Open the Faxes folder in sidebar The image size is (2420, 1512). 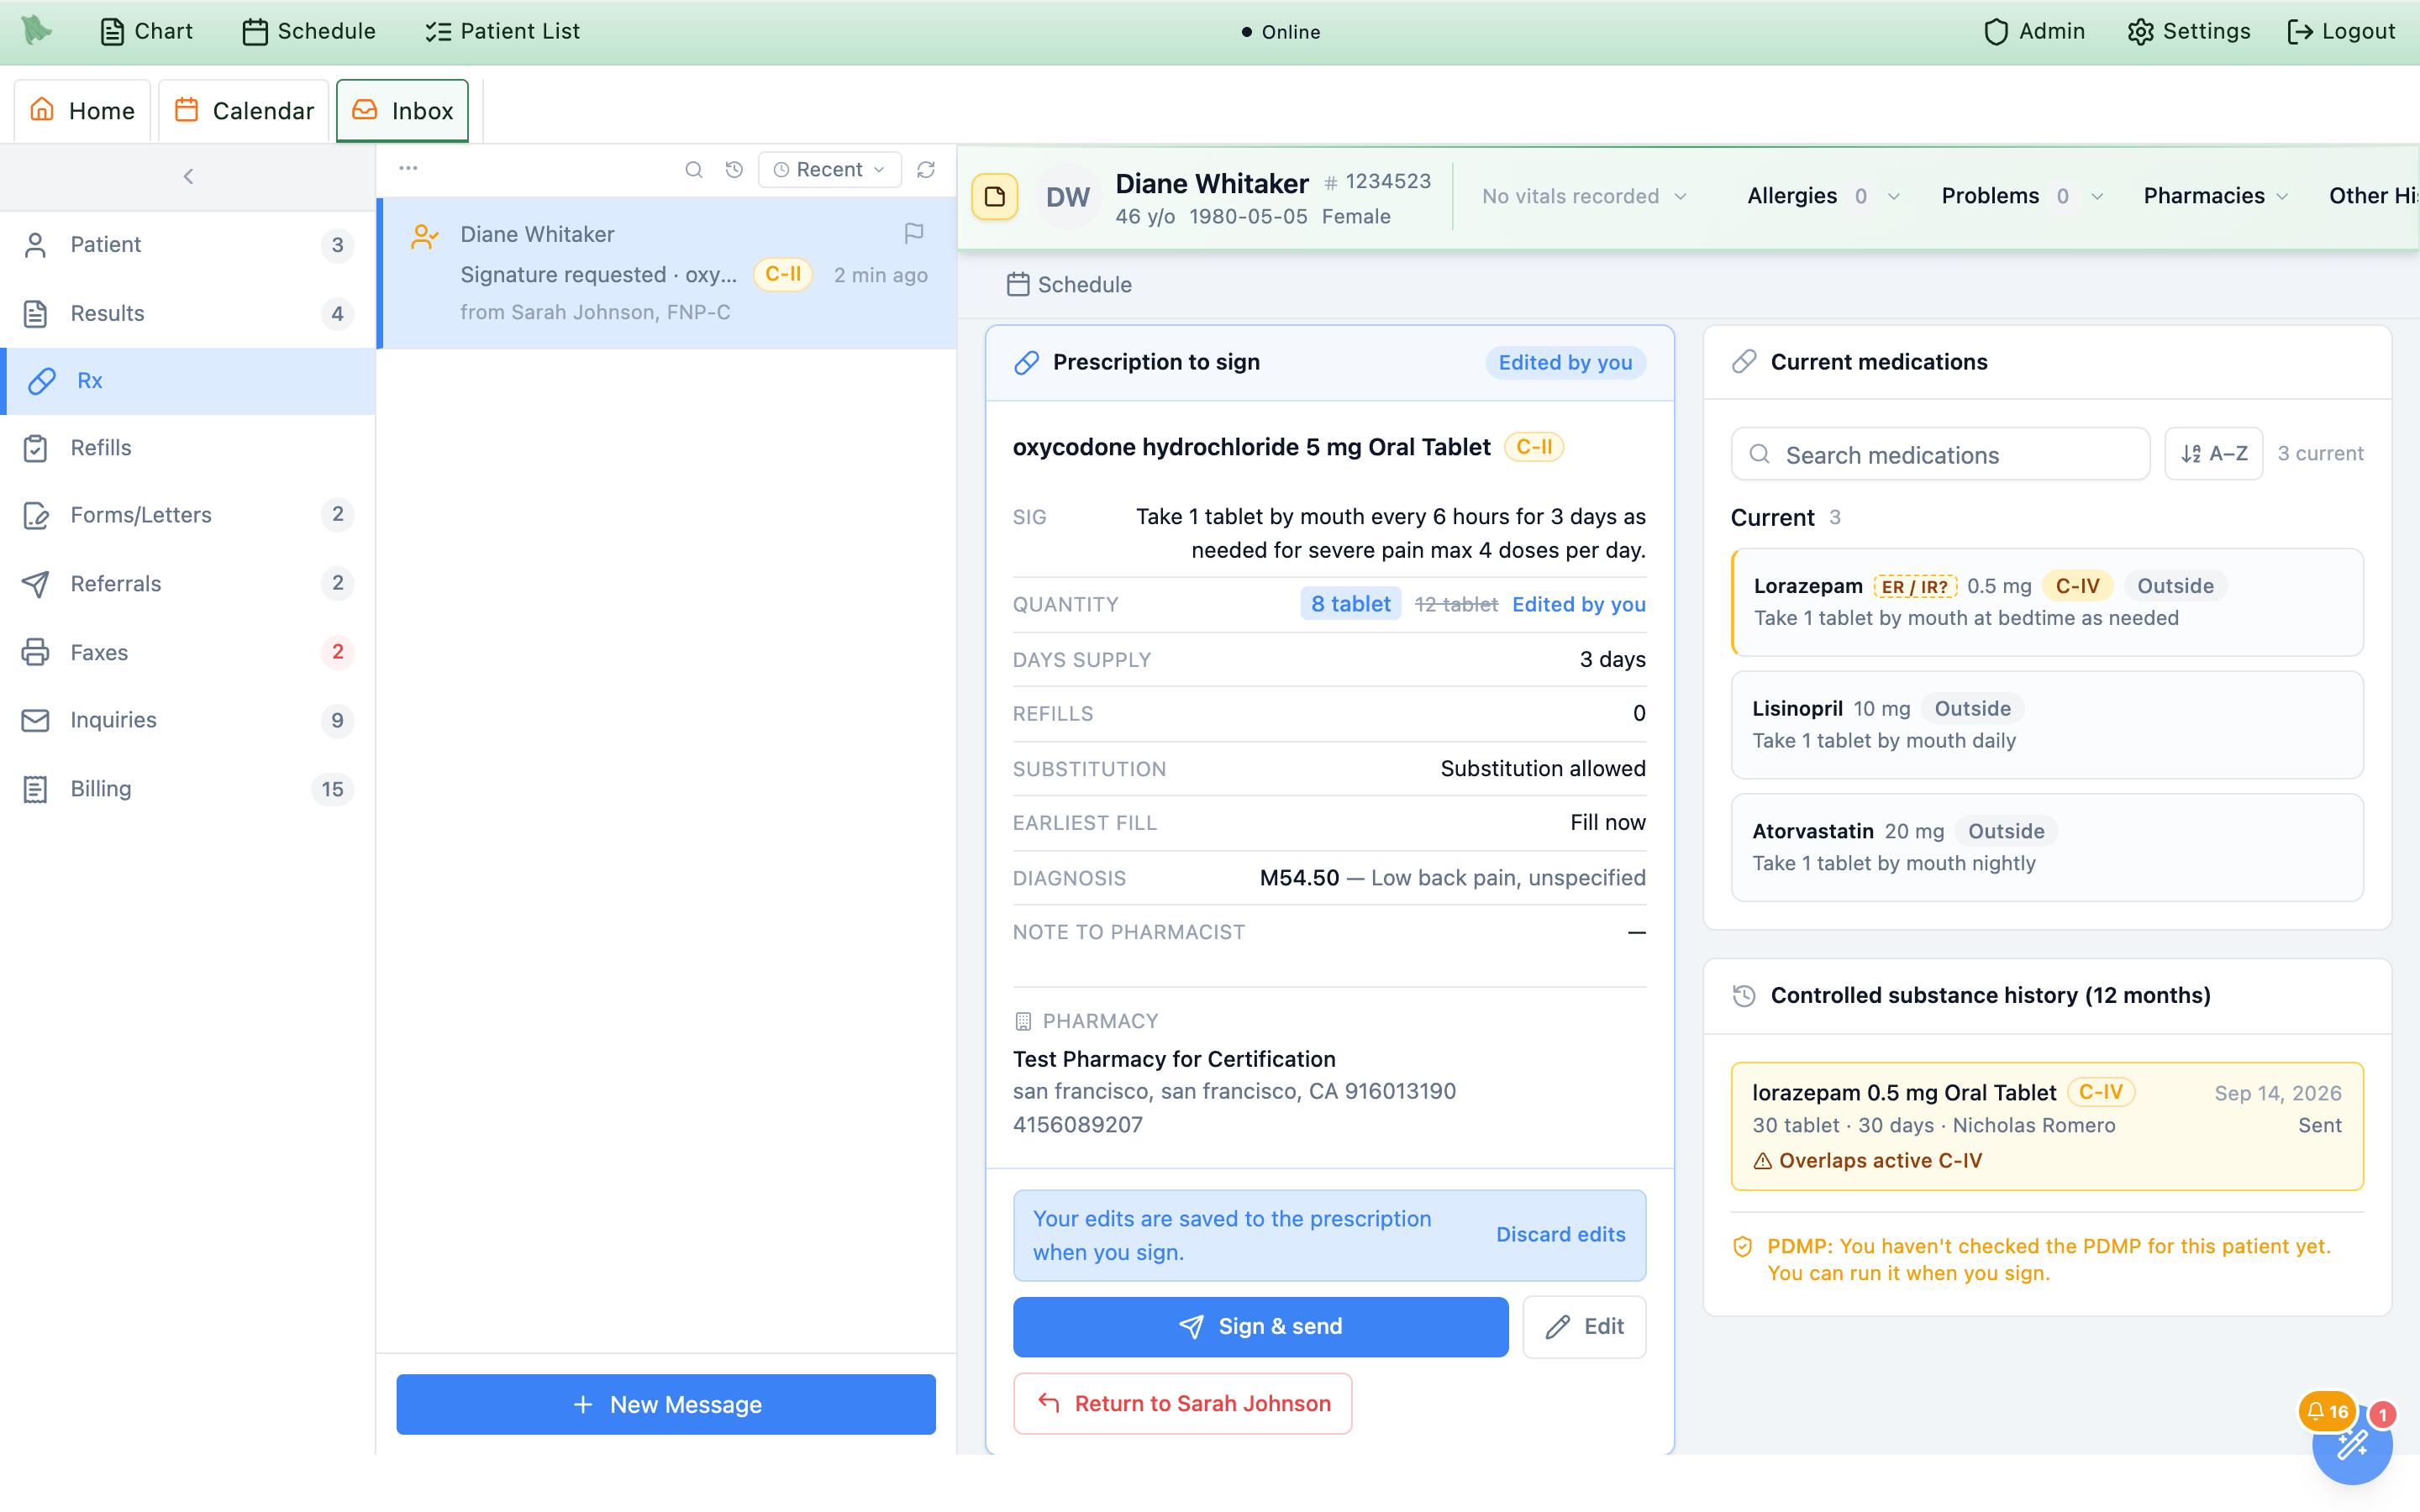pos(188,652)
